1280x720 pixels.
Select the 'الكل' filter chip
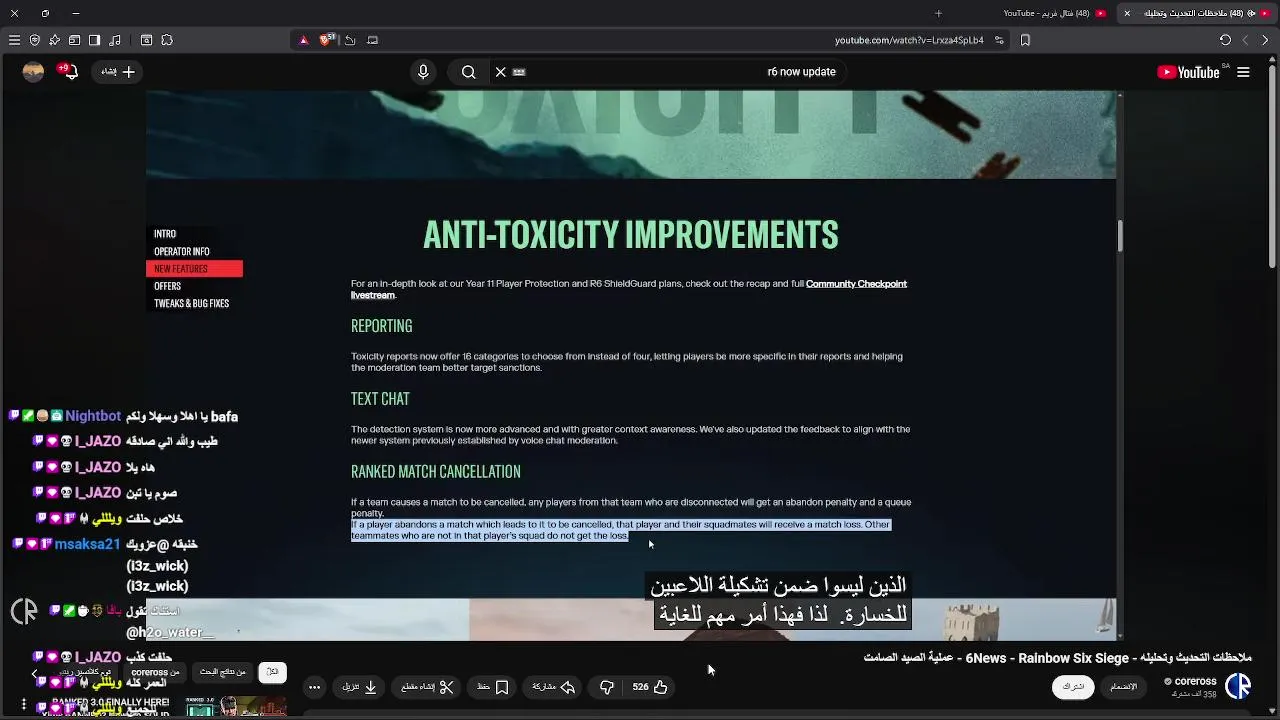point(272,672)
